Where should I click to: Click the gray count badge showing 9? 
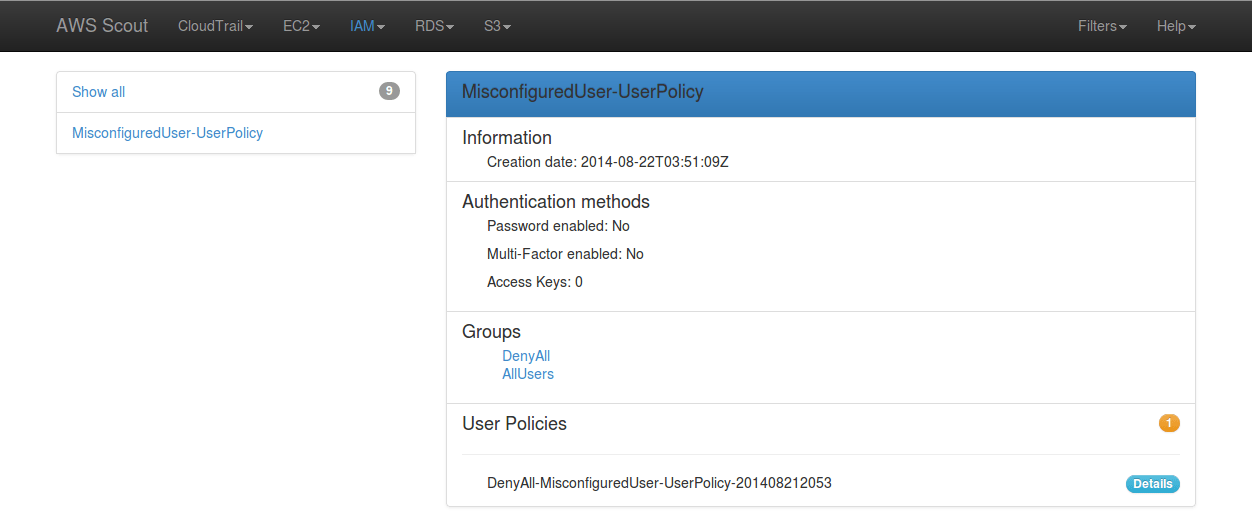pyautogui.click(x=389, y=92)
